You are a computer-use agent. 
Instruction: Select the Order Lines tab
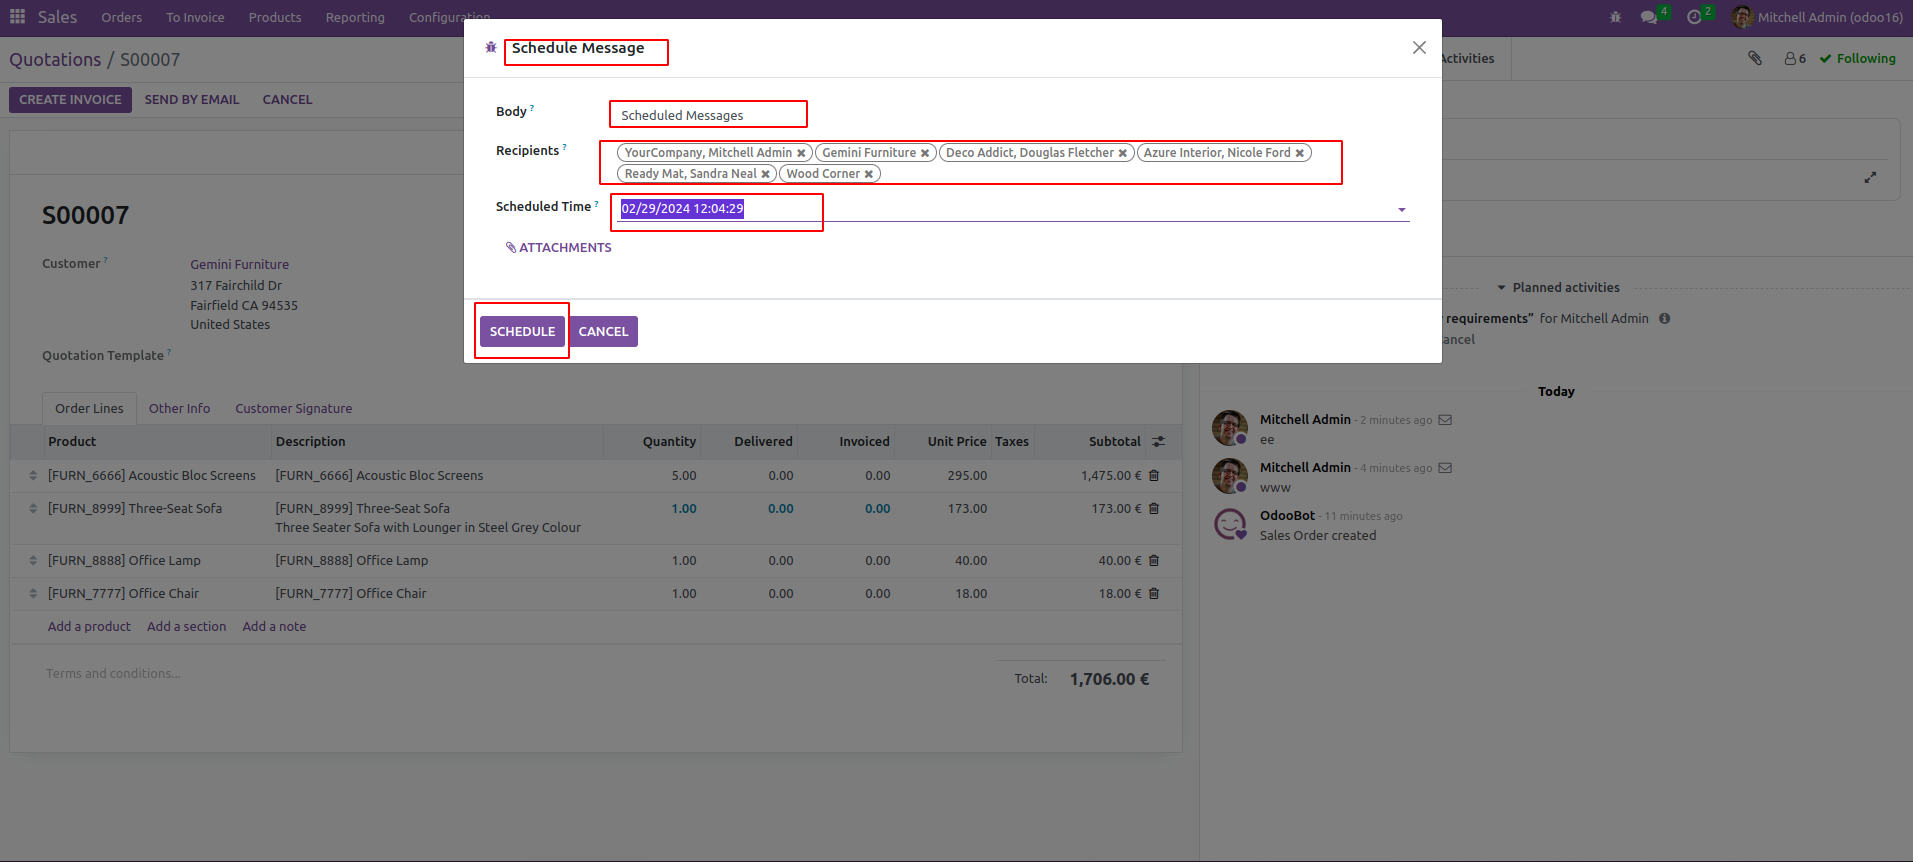point(89,409)
